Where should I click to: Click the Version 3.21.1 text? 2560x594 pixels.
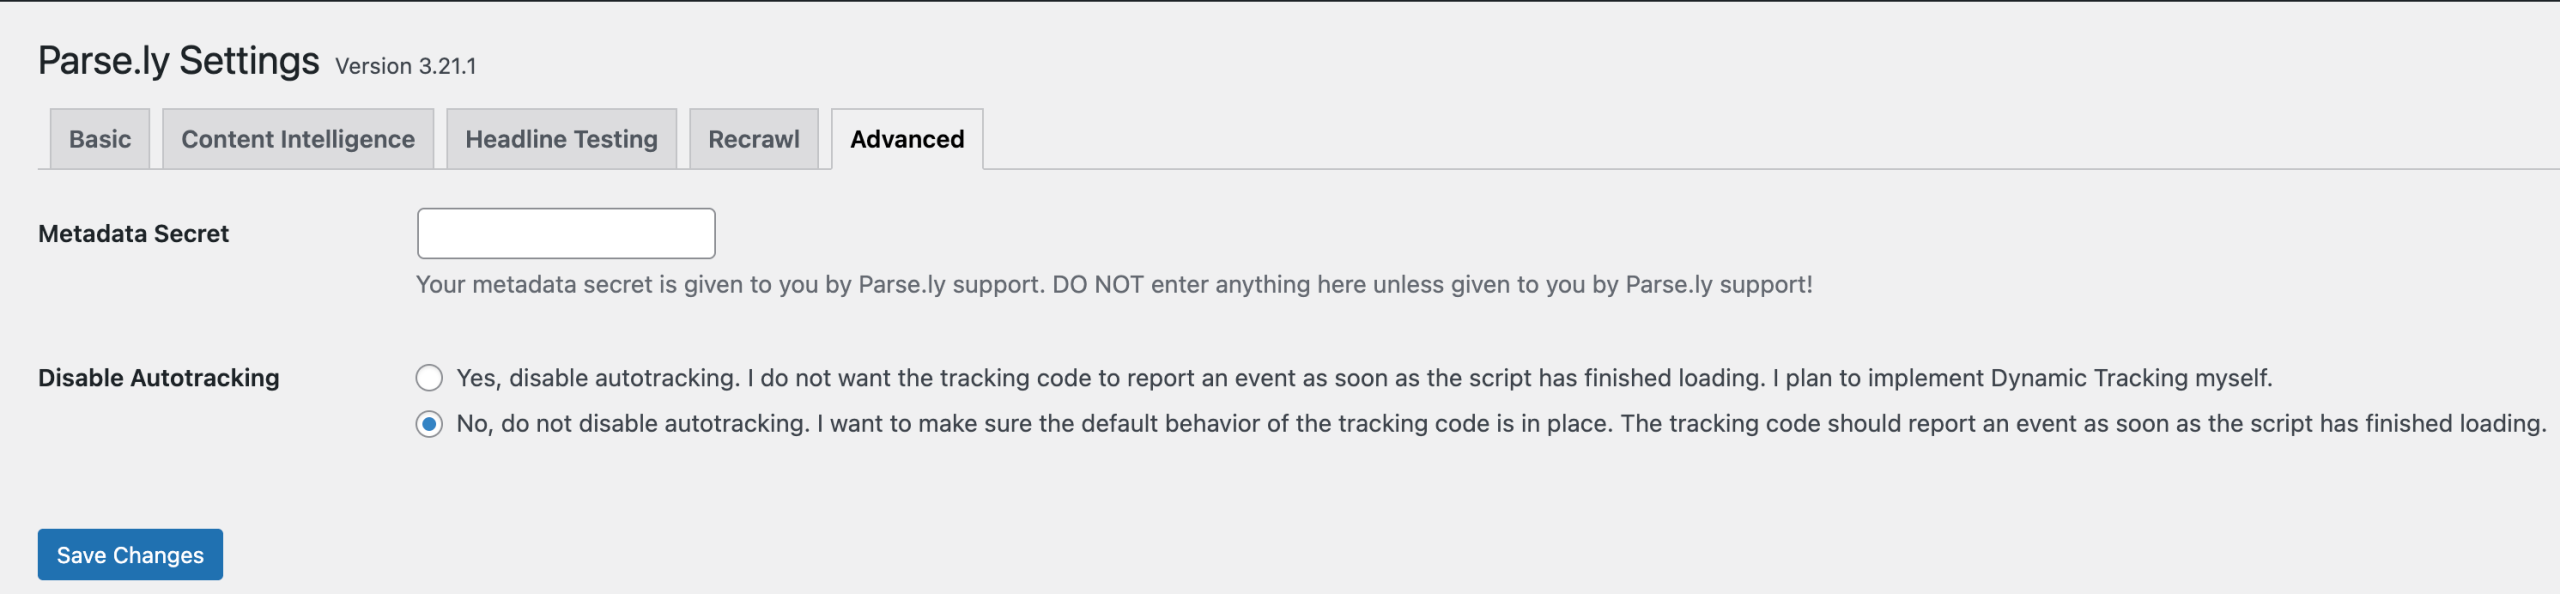coord(406,66)
